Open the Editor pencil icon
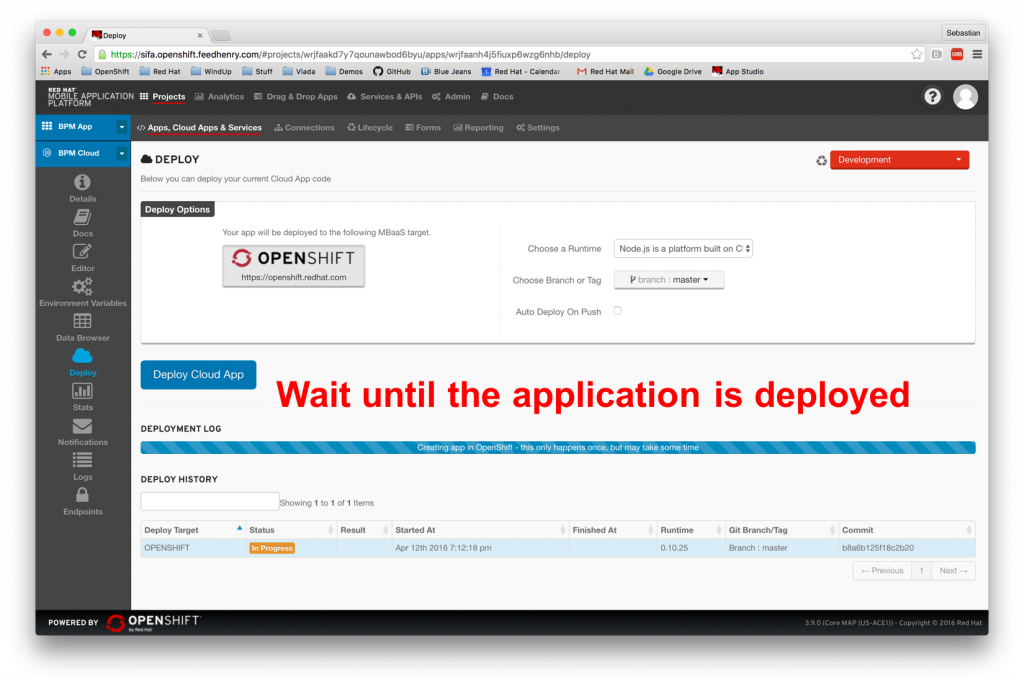Image resolution: width=1024 pixels, height=686 pixels. pos(82,252)
